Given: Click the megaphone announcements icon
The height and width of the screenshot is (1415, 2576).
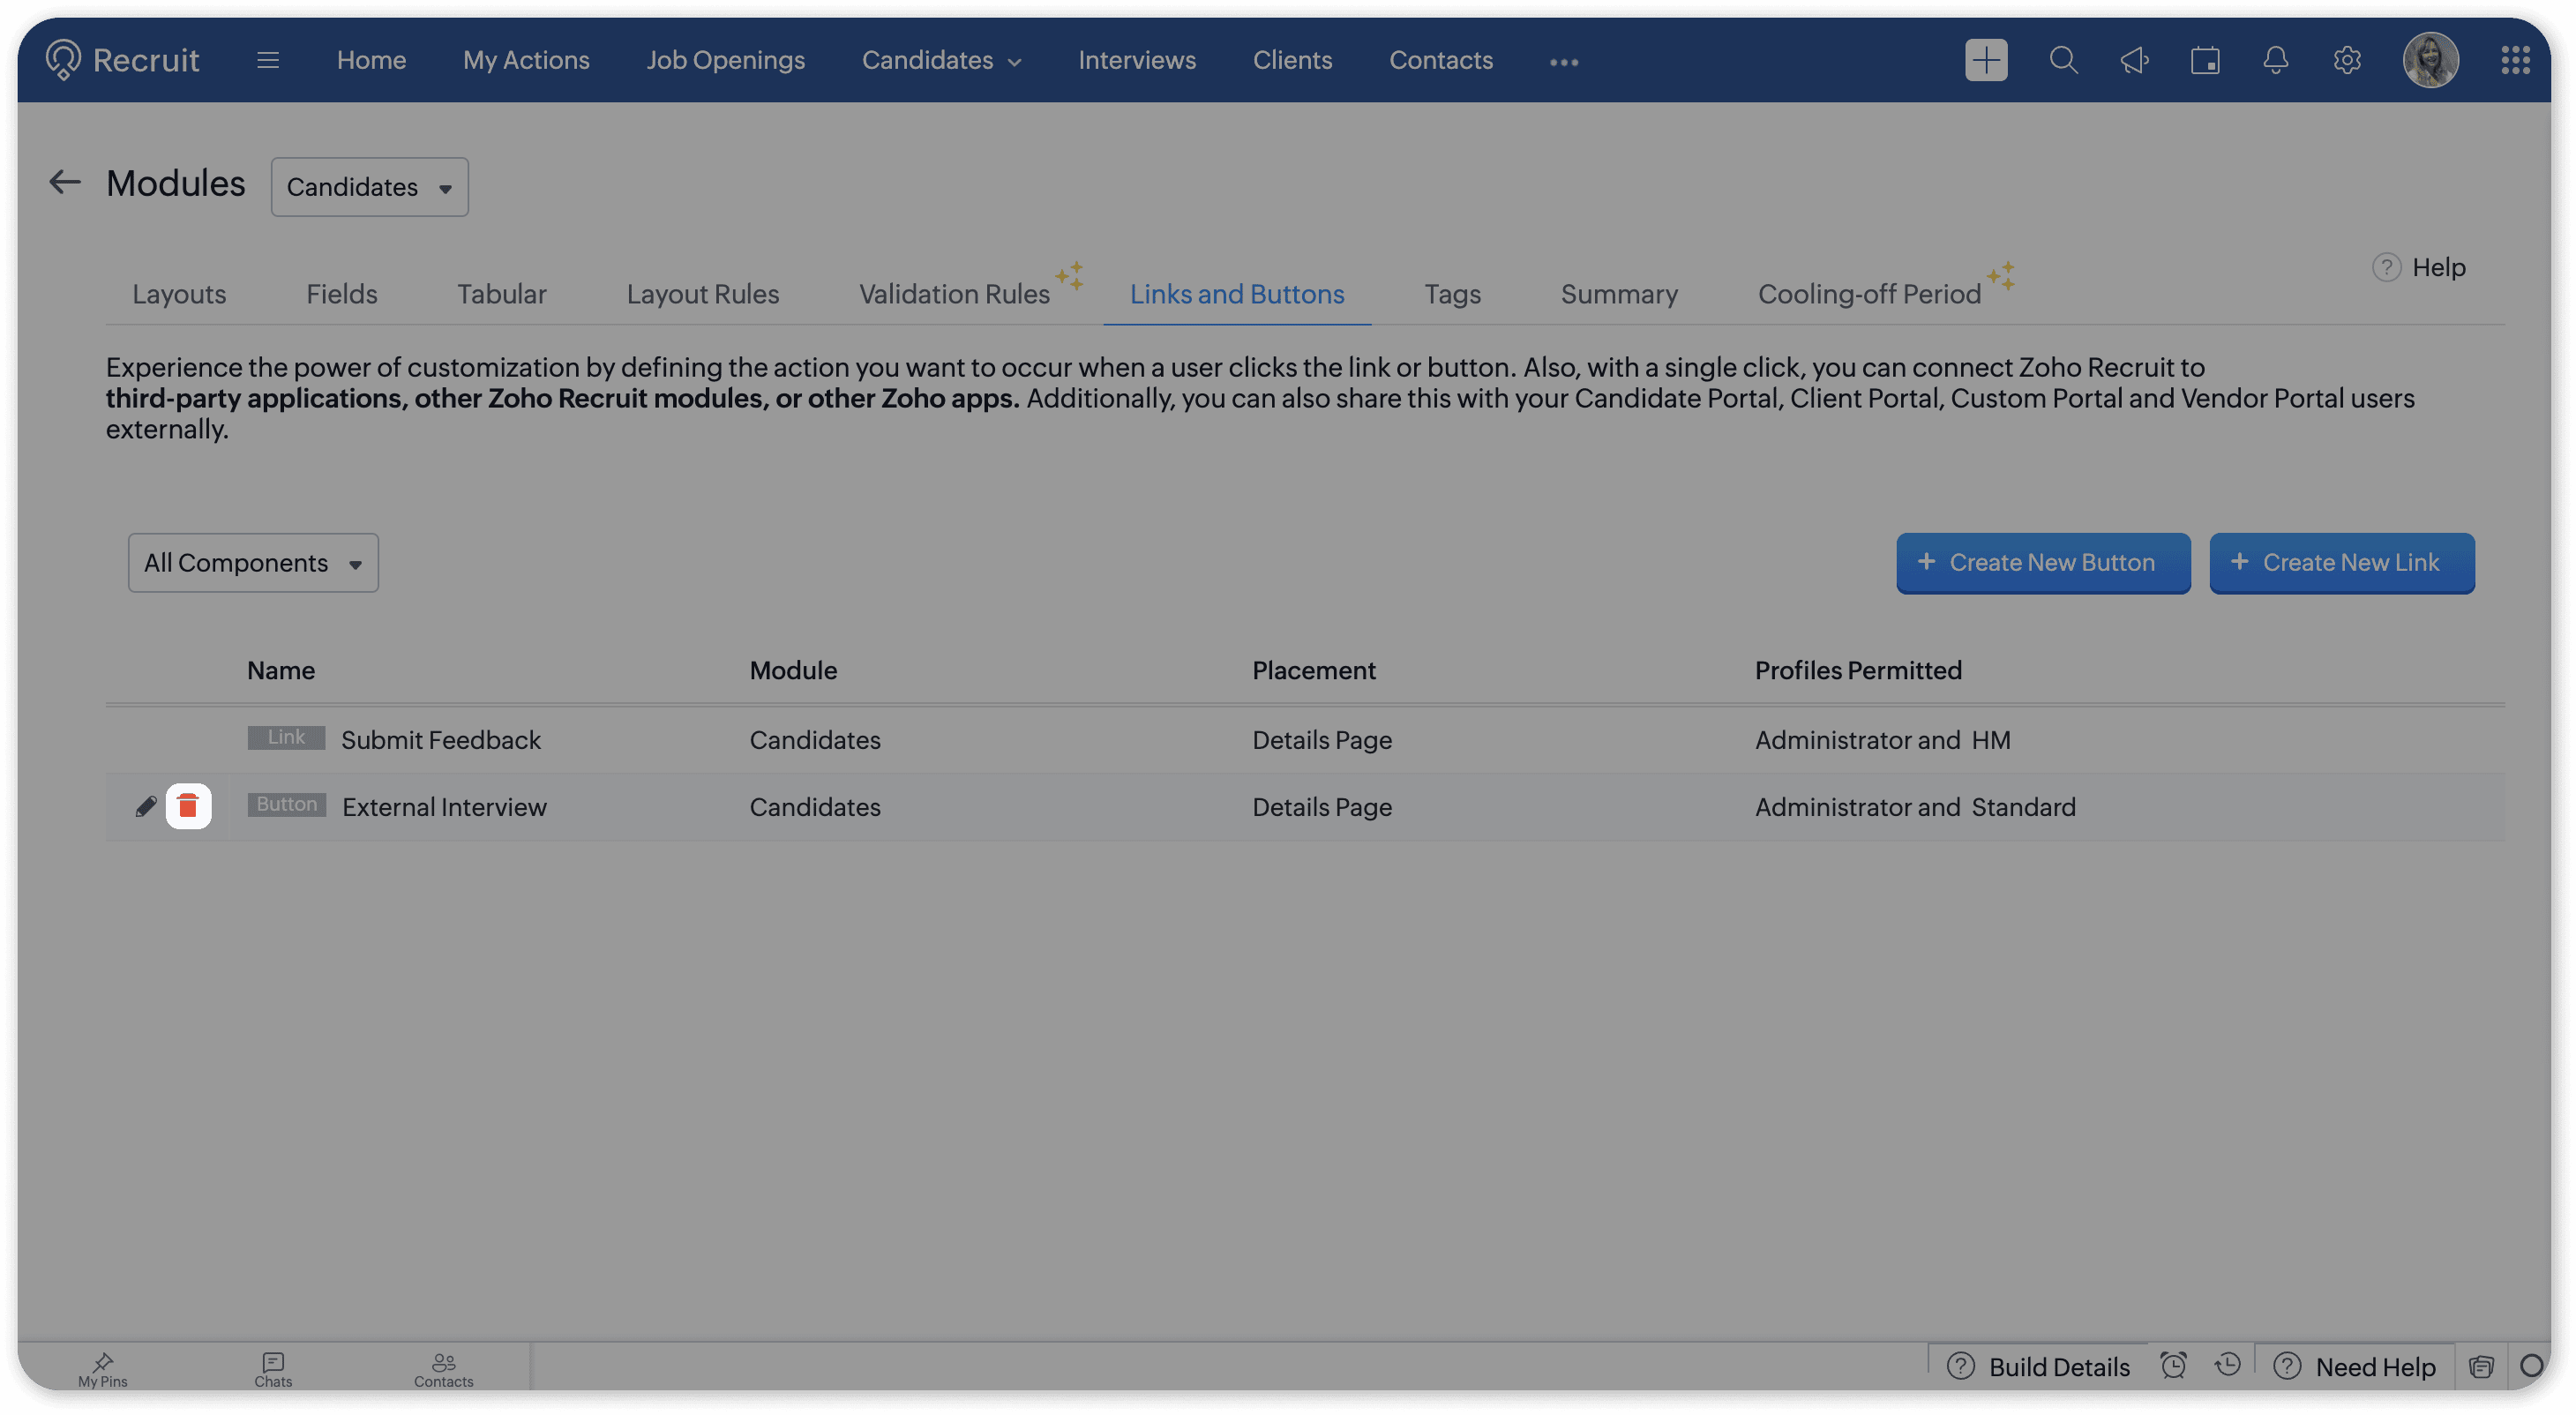Looking at the screenshot, I should click(2134, 61).
